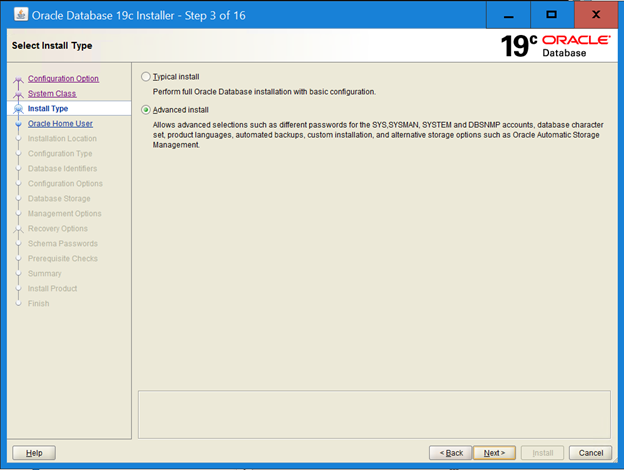624x470 pixels.
Task: Click the Oracle 19c Database logo
Action: 555,46
